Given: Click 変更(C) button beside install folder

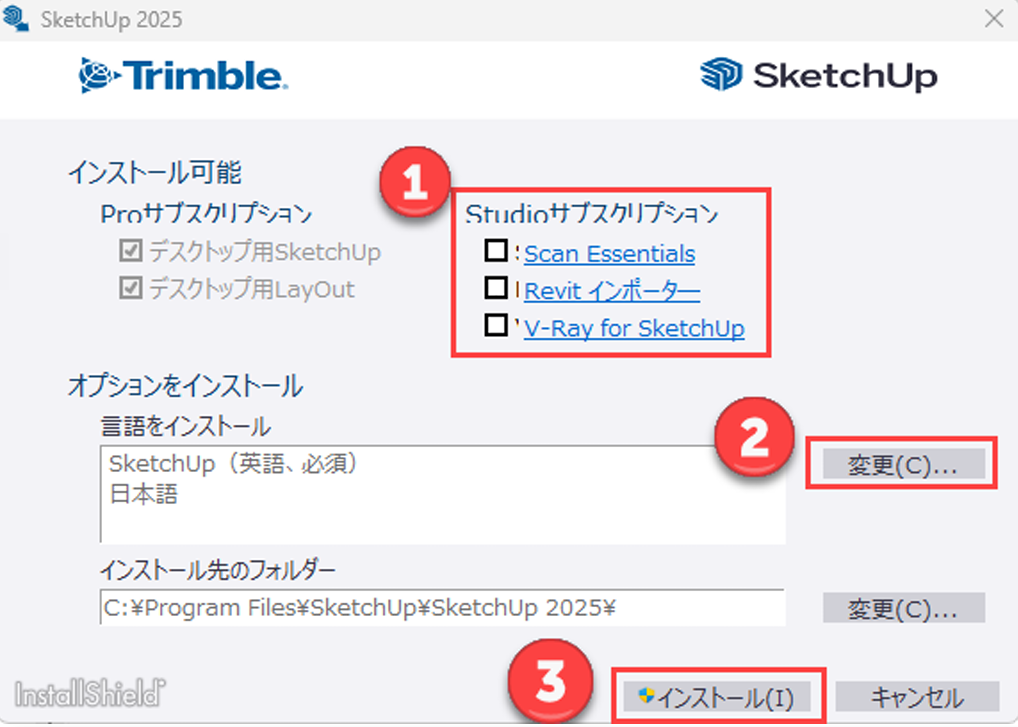Looking at the screenshot, I should (x=904, y=608).
